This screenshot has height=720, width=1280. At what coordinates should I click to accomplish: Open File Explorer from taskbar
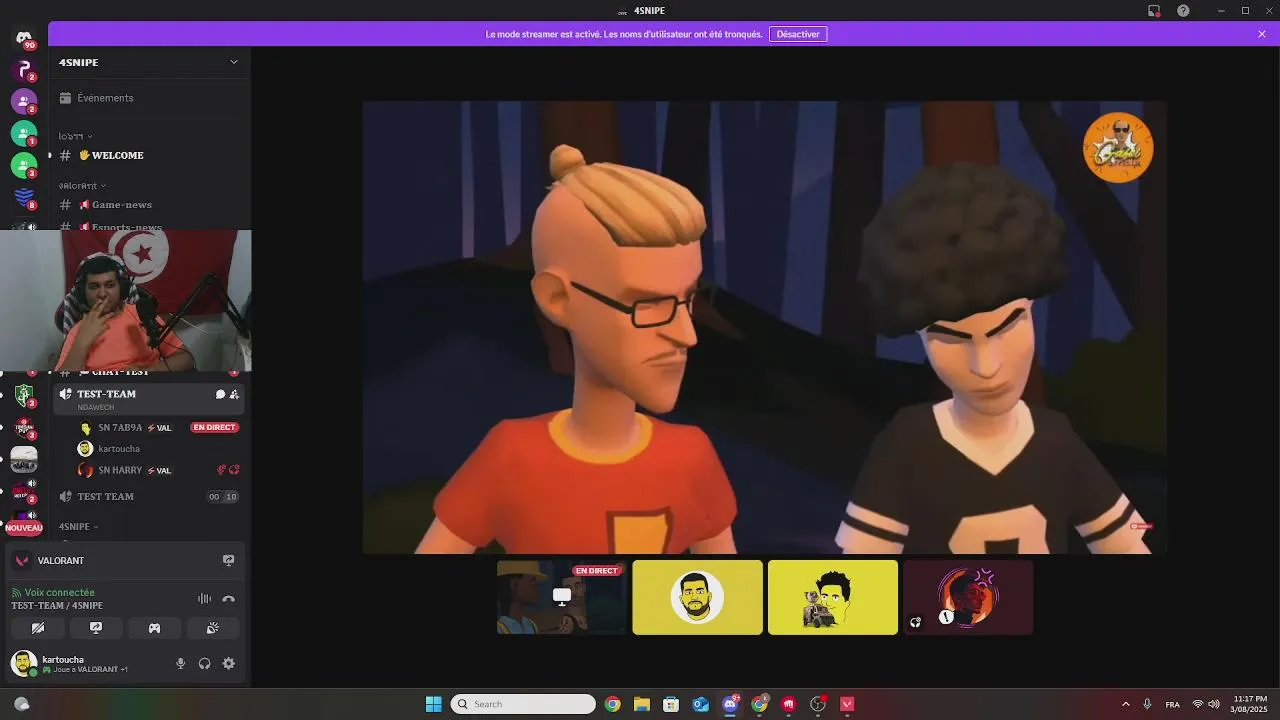click(641, 704)
